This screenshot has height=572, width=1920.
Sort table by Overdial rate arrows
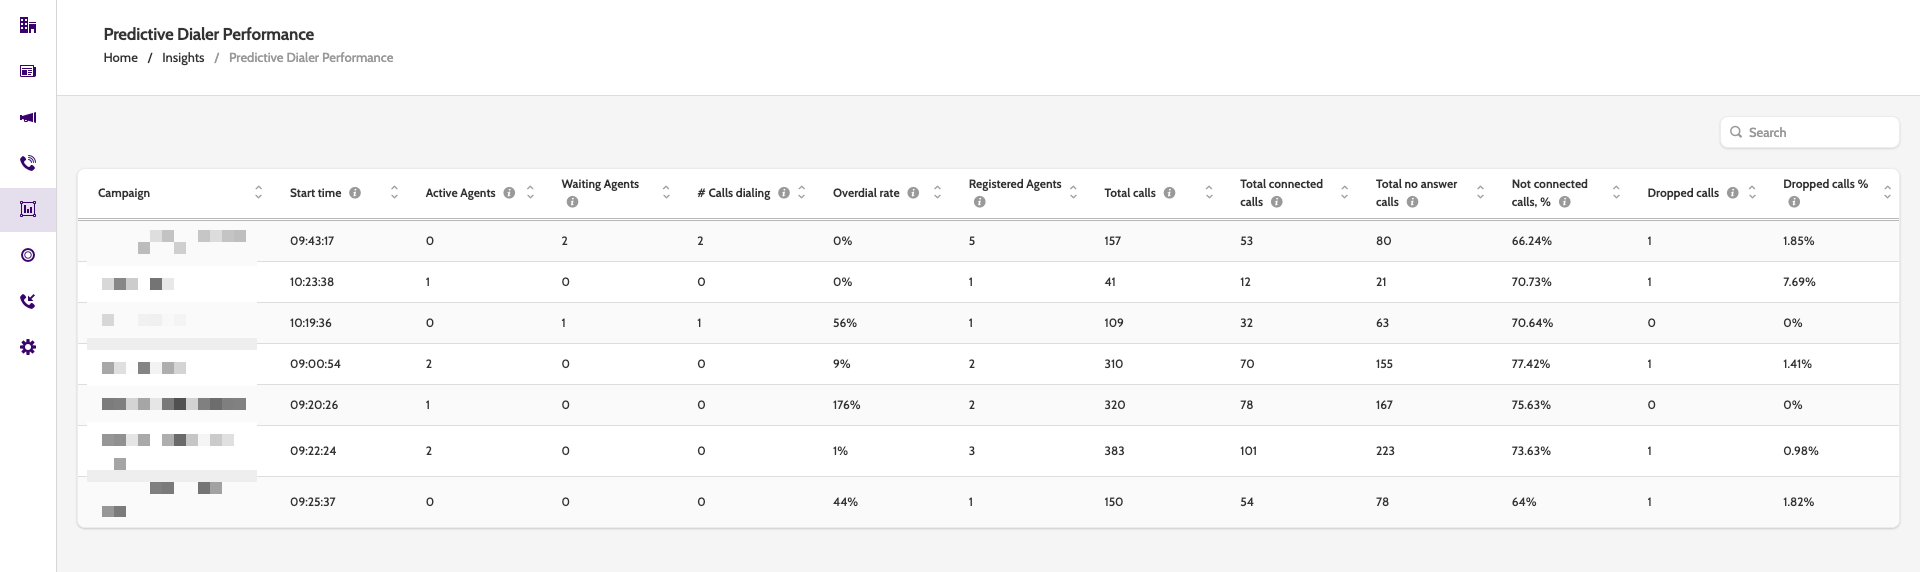(937, 192)
